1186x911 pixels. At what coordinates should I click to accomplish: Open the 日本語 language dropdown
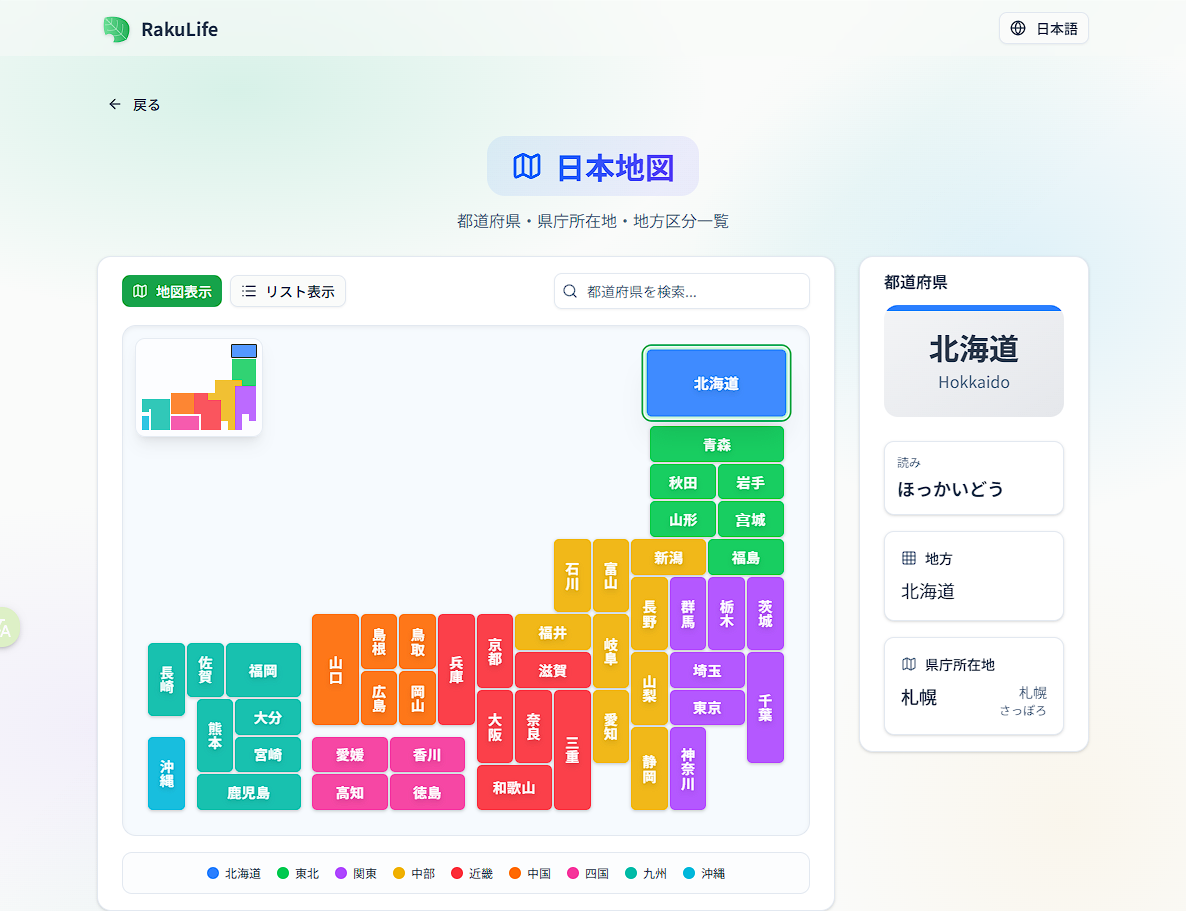coord(1043,28)
